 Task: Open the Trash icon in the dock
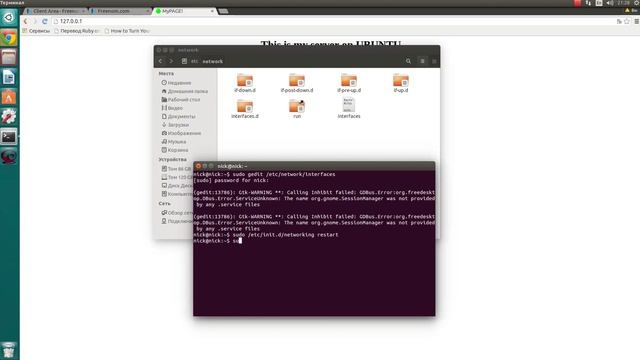tap(9, 350)
